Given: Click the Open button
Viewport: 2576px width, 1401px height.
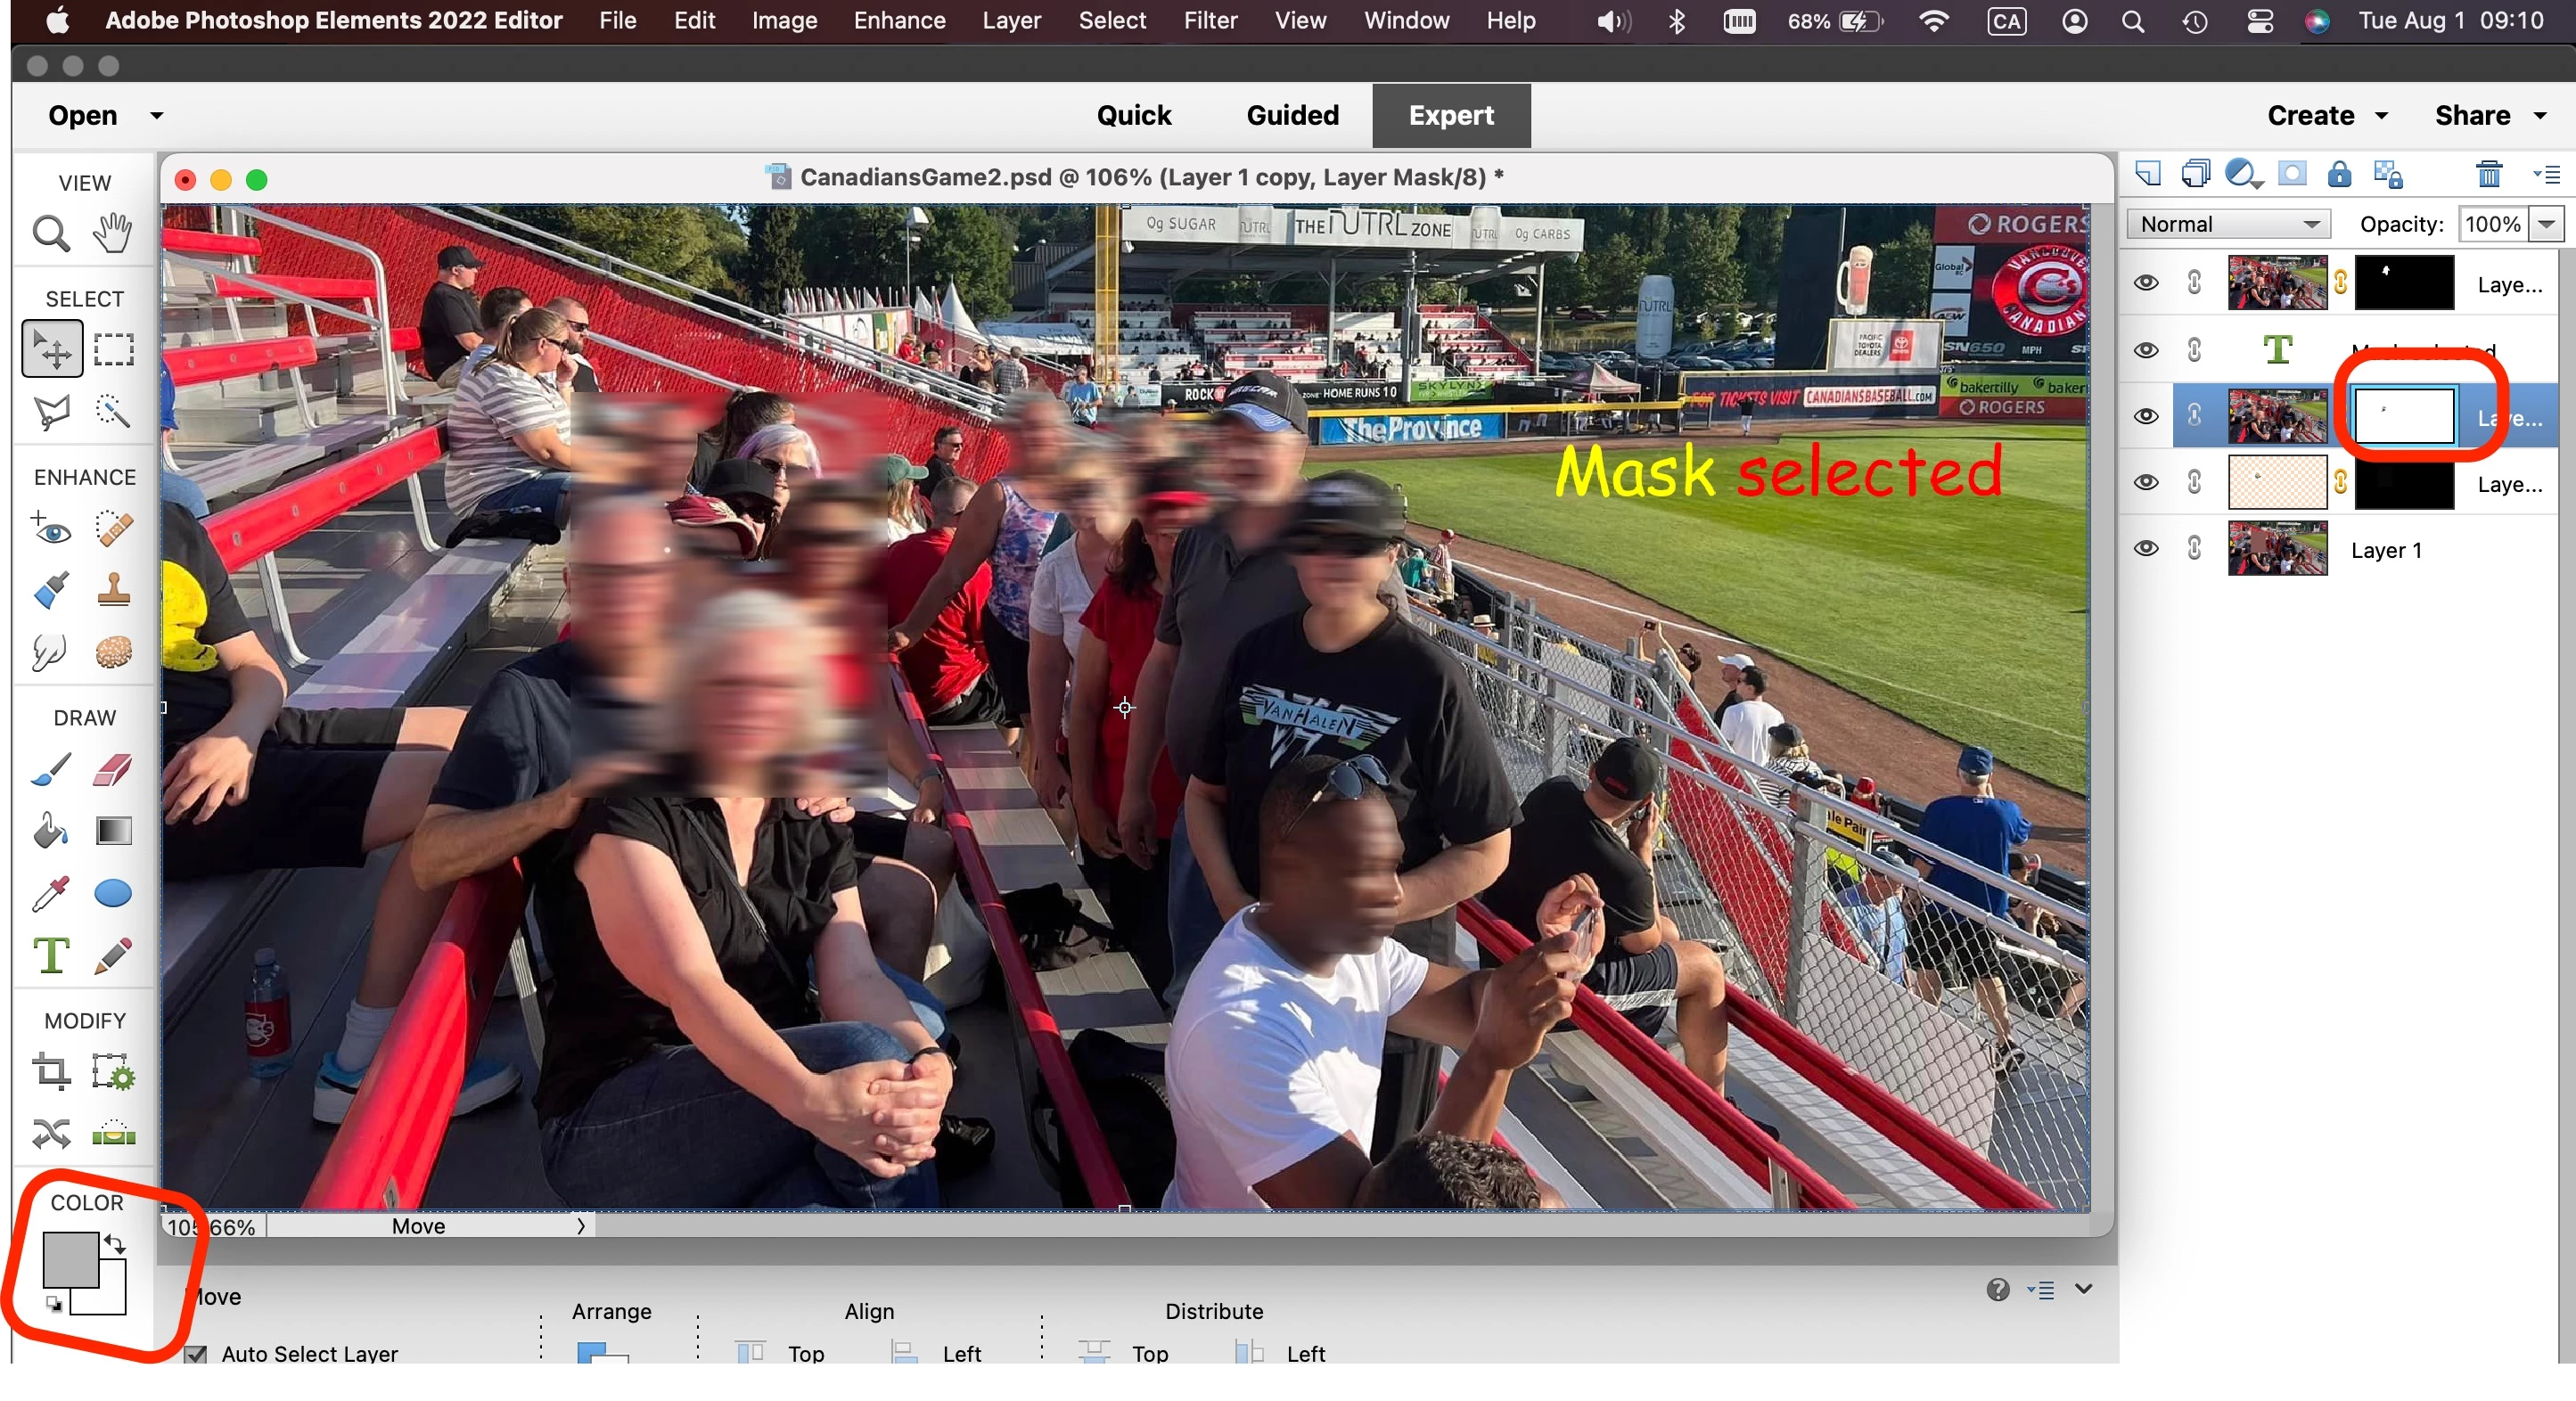Looking at the screenshot, I should [83, 116].
